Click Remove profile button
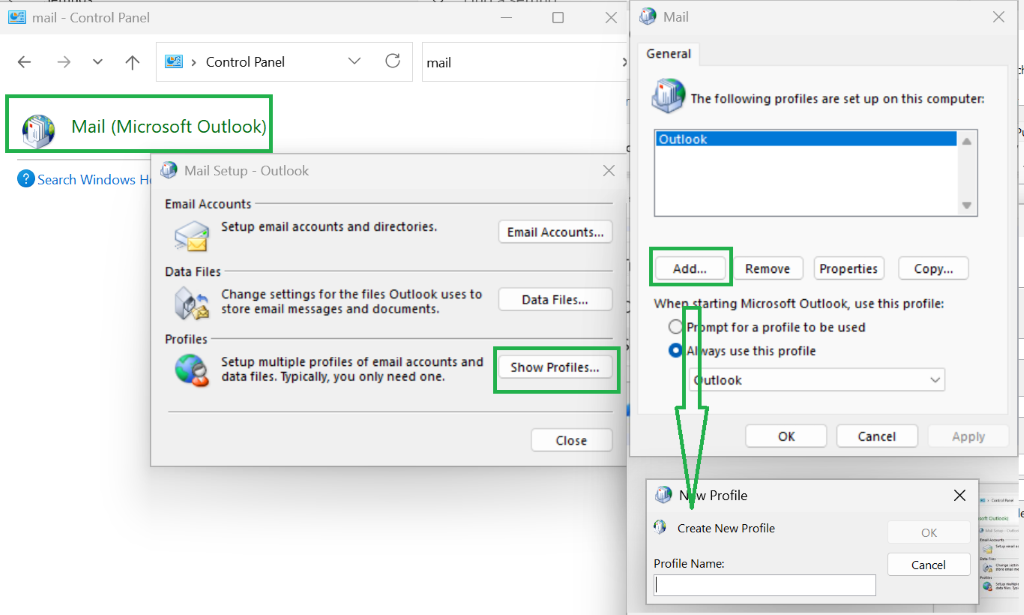1024x615 pixels. point(767,268)
